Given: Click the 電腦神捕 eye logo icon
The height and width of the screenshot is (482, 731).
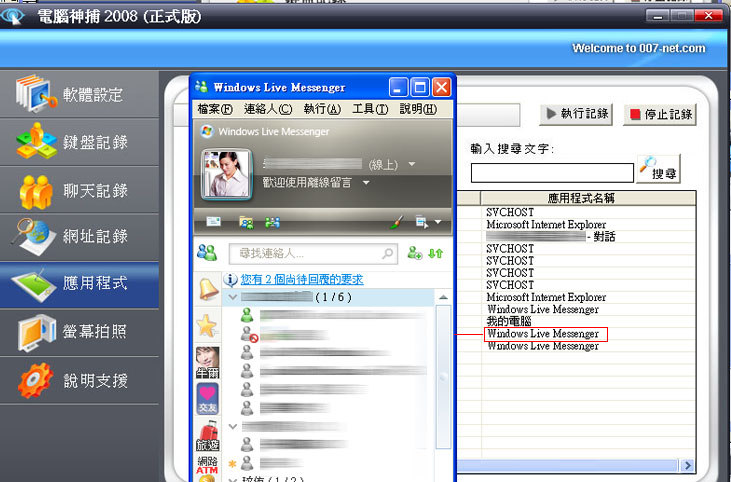Looking at the screenshot, I should tap(13, 16).
